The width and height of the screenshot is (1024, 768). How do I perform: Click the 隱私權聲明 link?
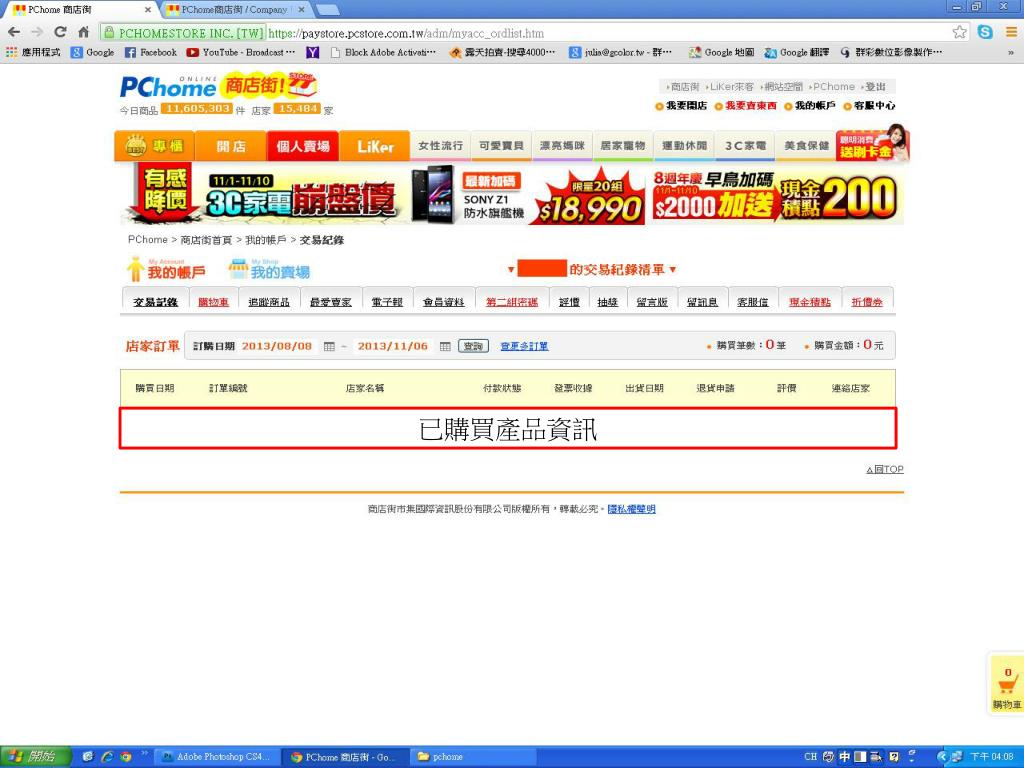click(x=632, y=509)
